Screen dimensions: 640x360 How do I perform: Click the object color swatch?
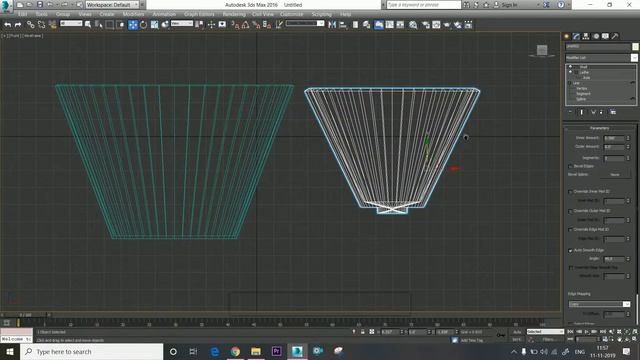(x=635, y=47)
